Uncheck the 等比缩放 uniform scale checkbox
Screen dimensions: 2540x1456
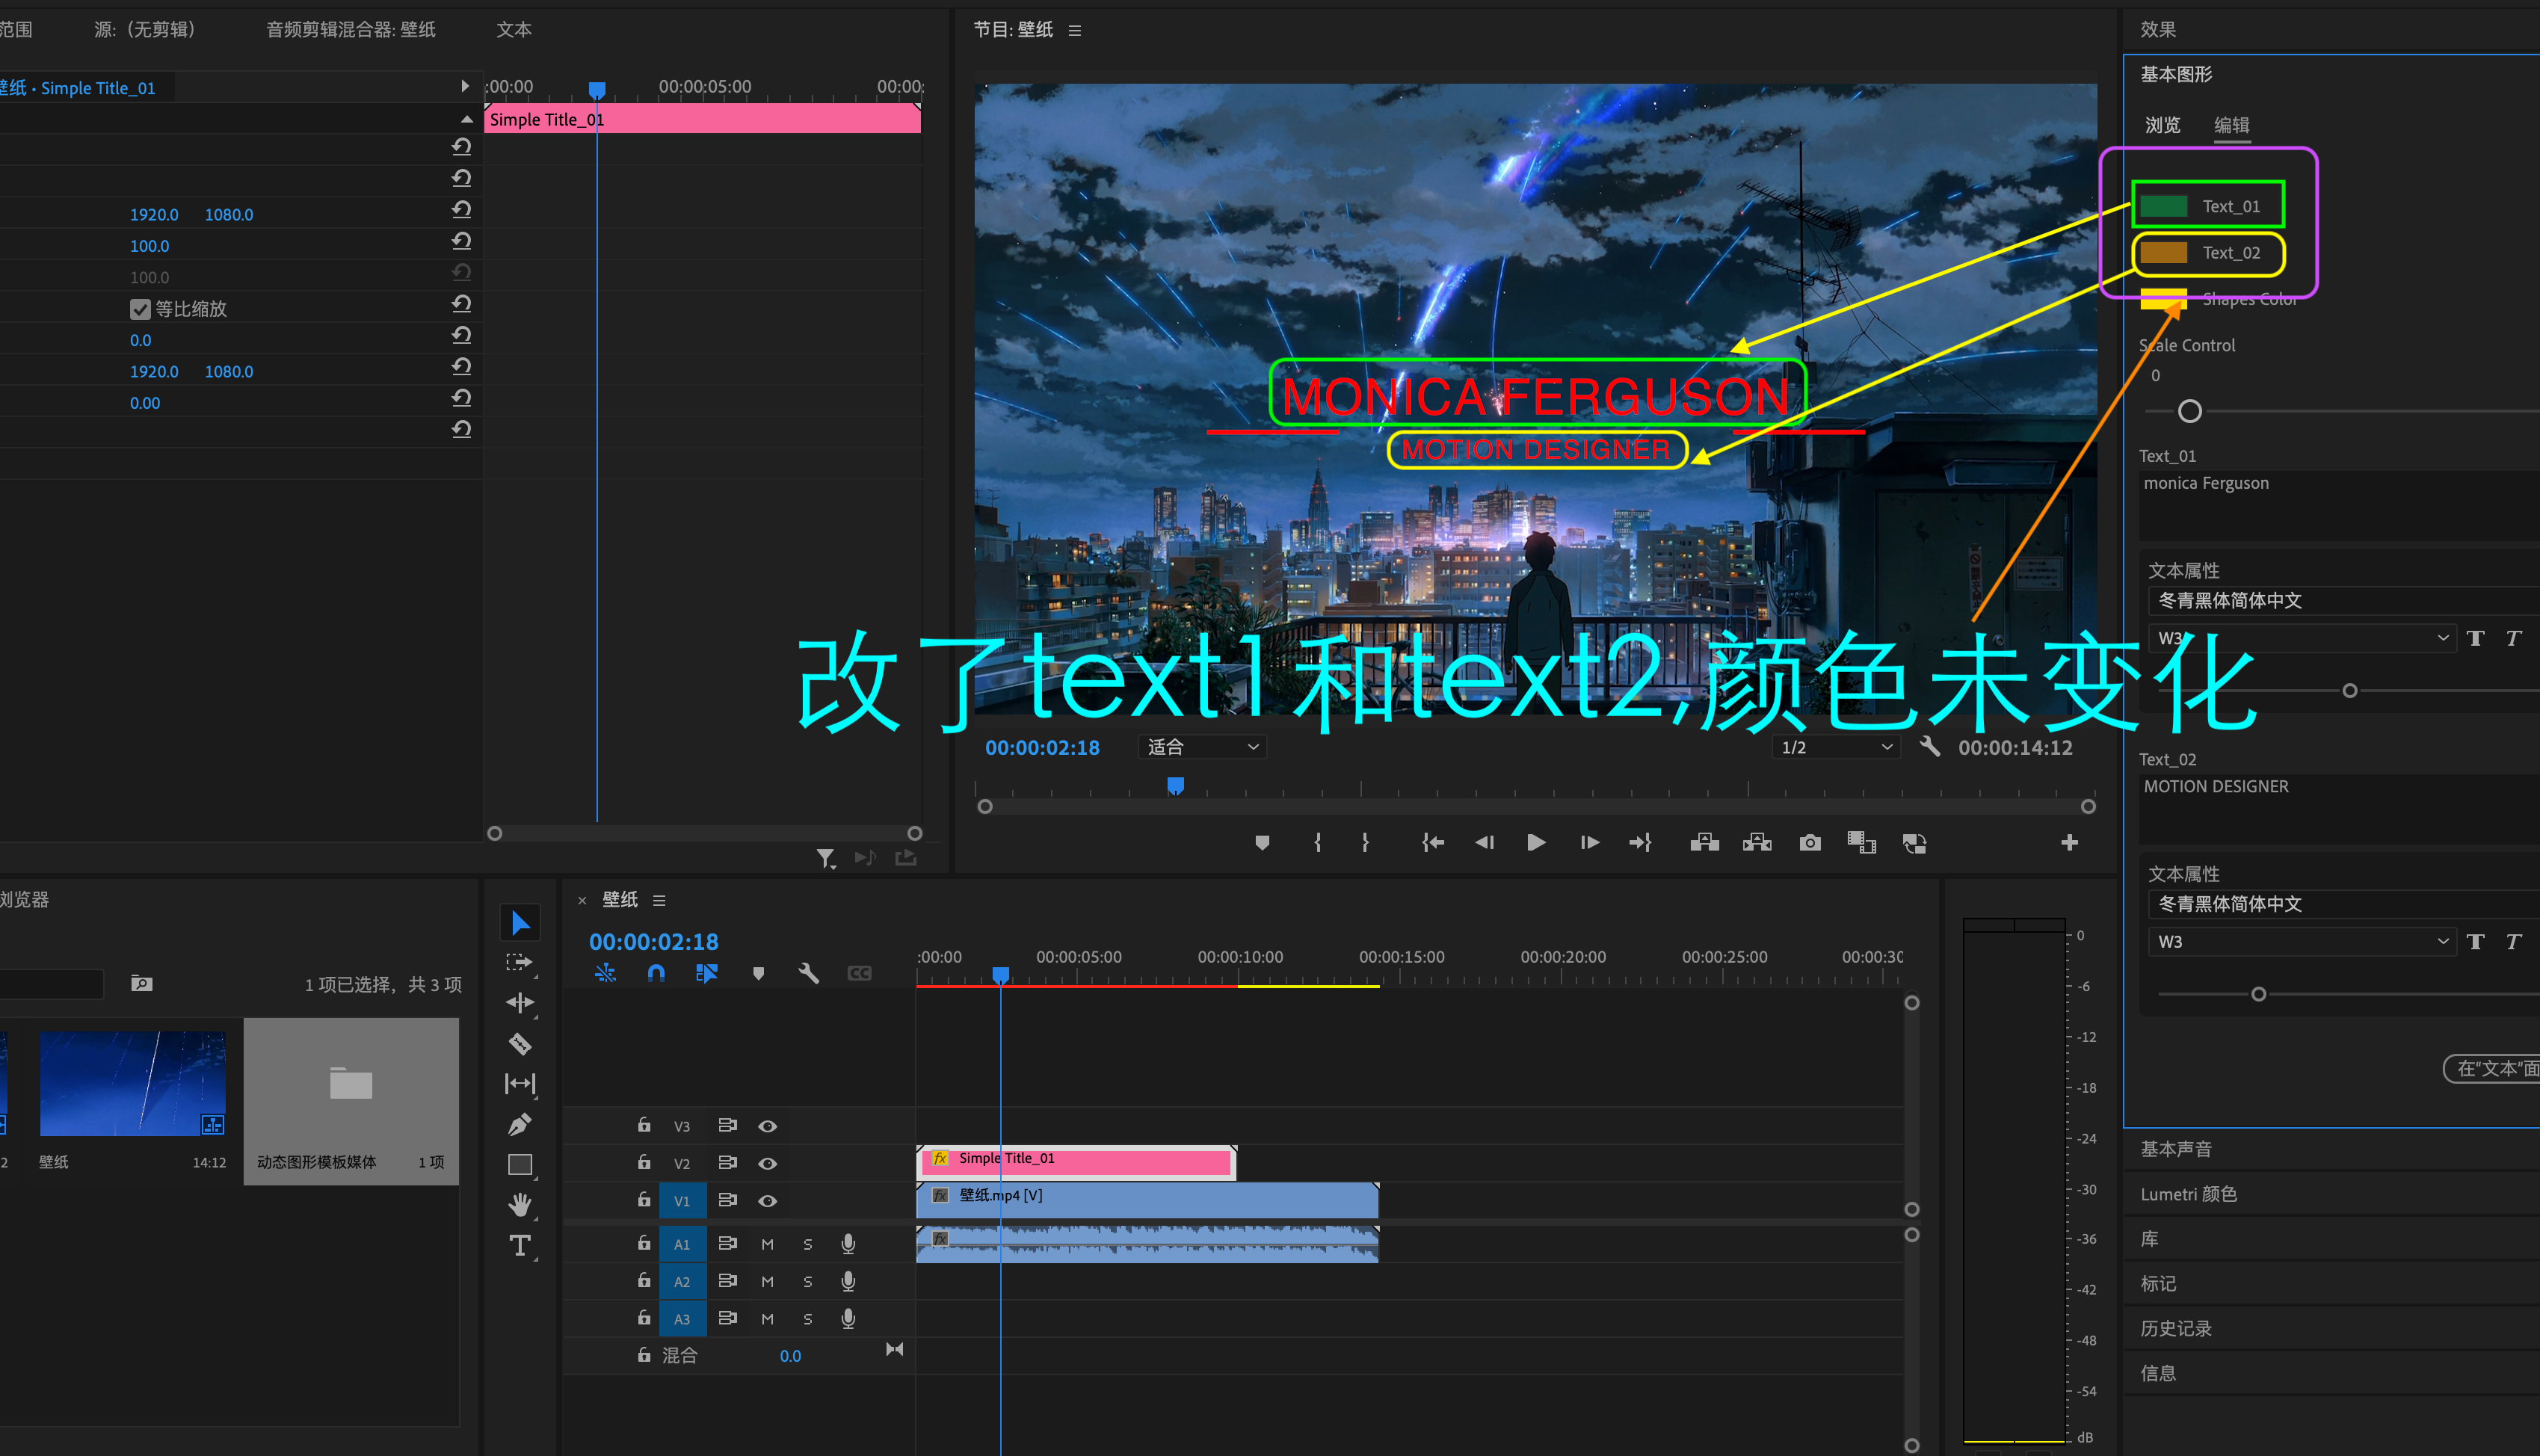[140, 309]
